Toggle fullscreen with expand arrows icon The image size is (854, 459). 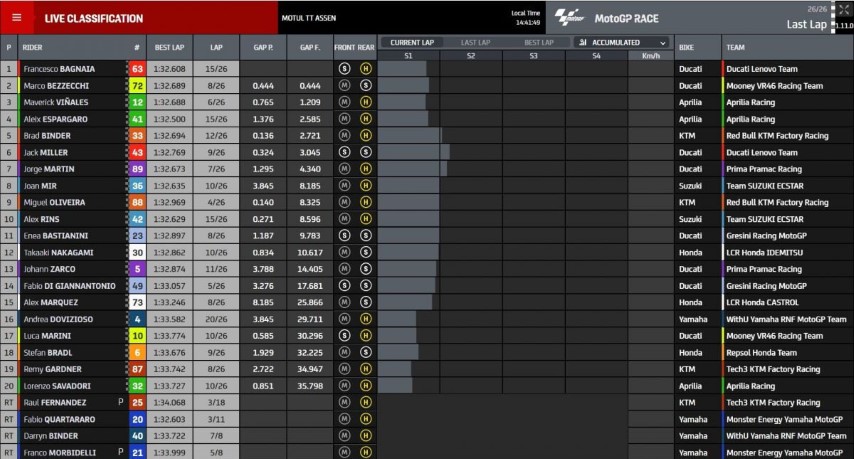[x=844, y=10]
